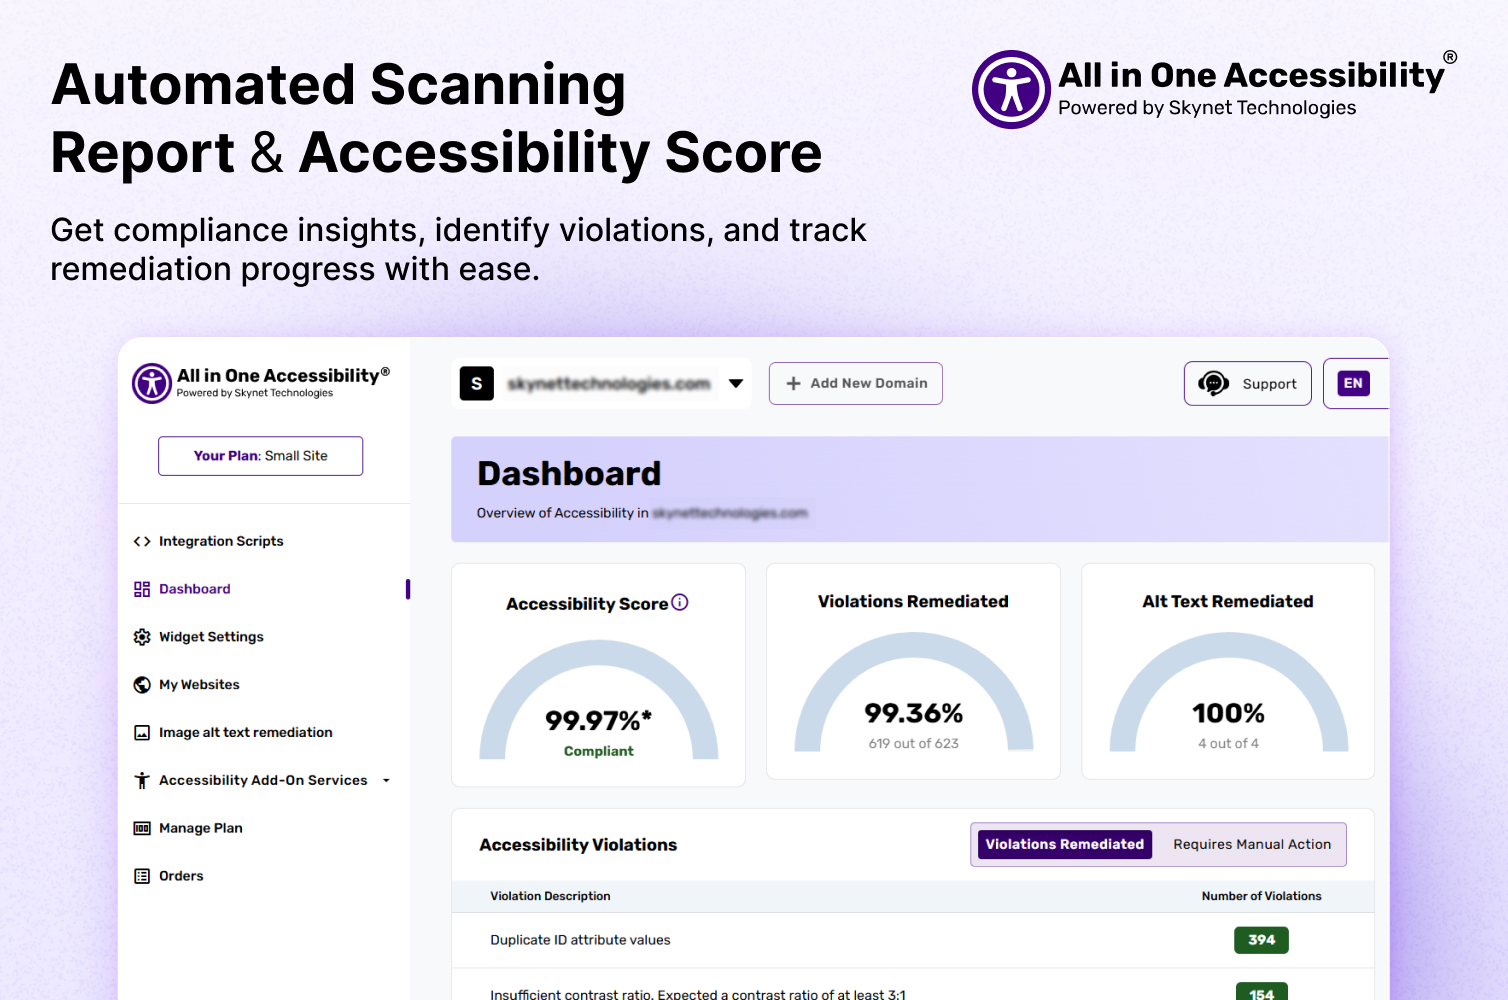
Task: Click the Duplicate ID attribute values row
Action: coord(913,940)
